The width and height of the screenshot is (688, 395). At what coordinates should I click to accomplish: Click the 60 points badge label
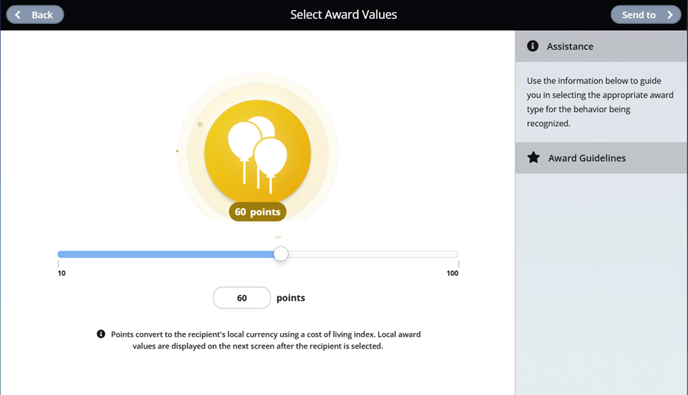(258, 212)
